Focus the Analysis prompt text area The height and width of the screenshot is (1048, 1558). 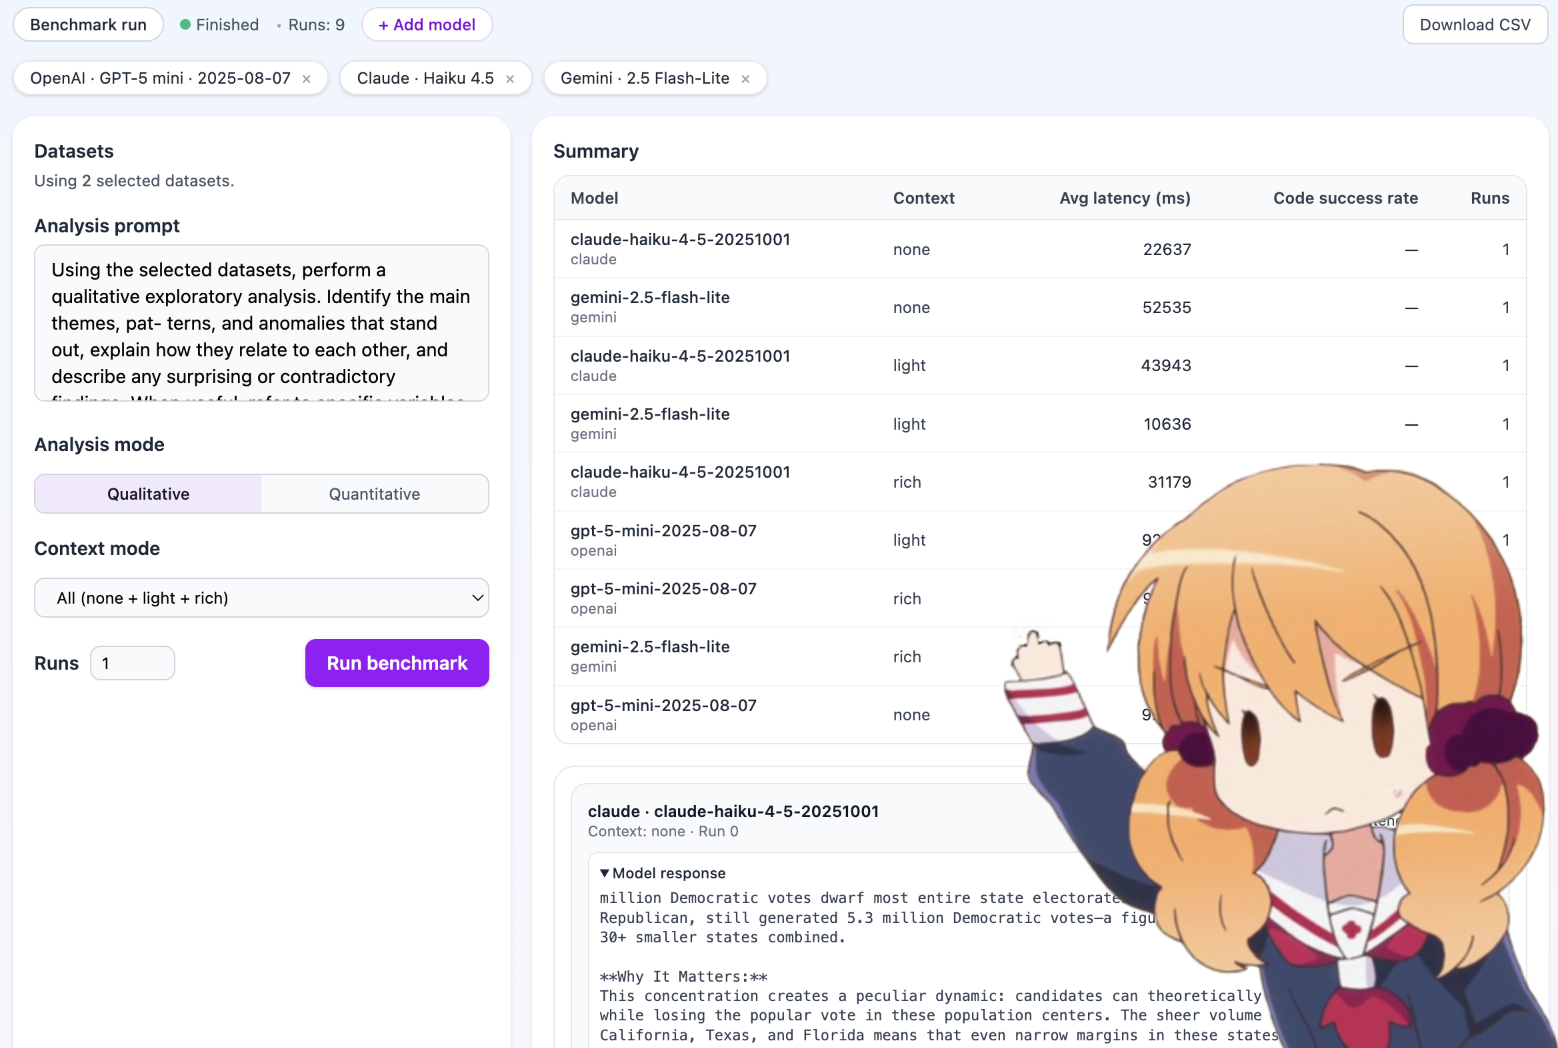pos(261,323)
